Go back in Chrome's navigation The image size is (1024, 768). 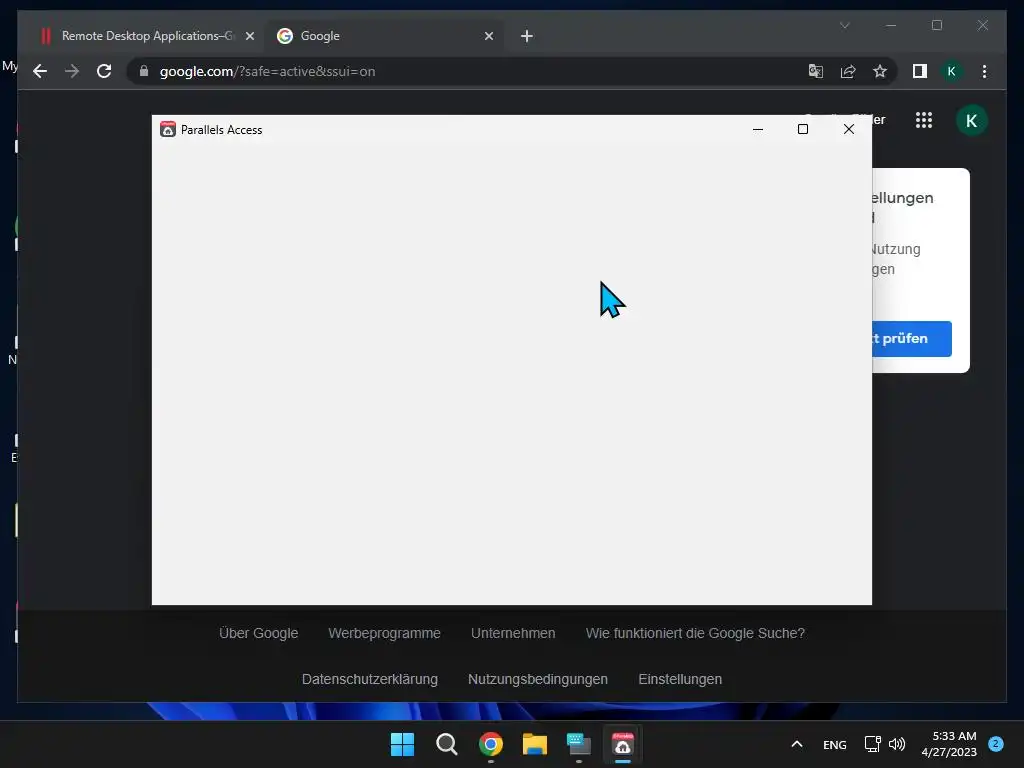point(40,71)
